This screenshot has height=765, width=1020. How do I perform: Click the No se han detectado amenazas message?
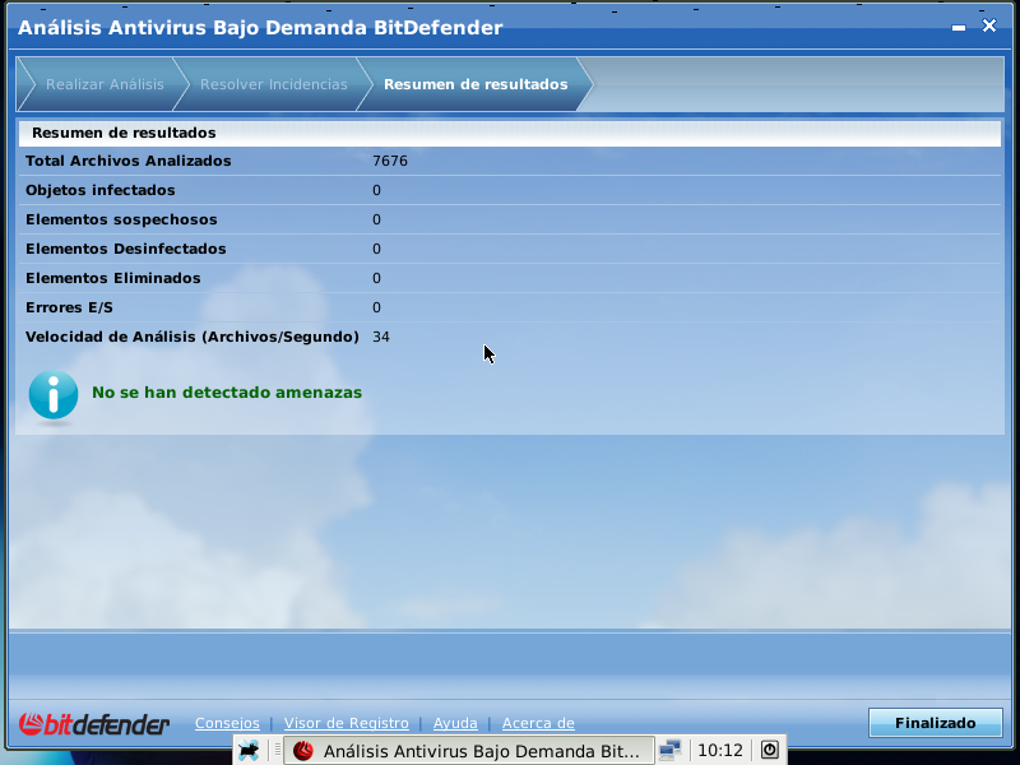(x=226, y=393)
